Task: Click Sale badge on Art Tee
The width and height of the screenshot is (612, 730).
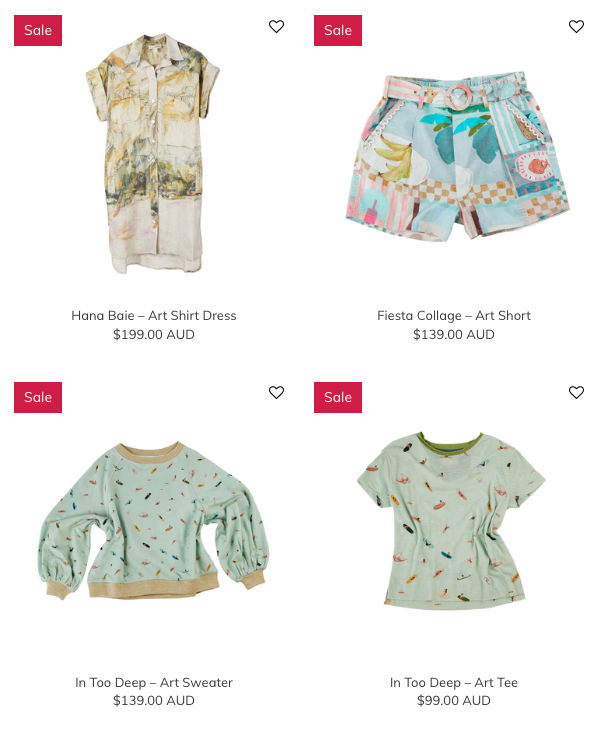Action: click(338, 397)
